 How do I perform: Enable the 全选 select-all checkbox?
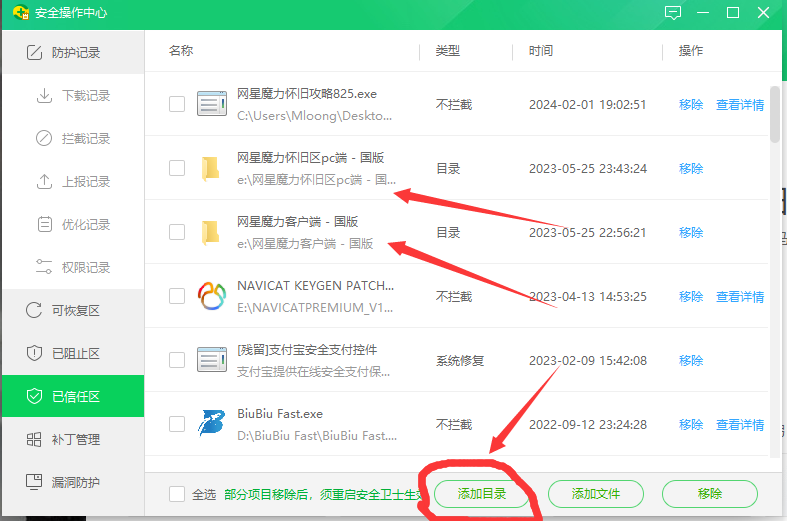pyautogui.click(x=177, y=494)
